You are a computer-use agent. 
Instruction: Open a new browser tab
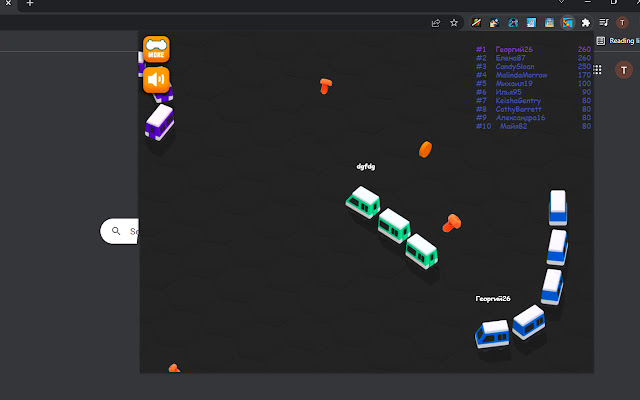(29, 3)
